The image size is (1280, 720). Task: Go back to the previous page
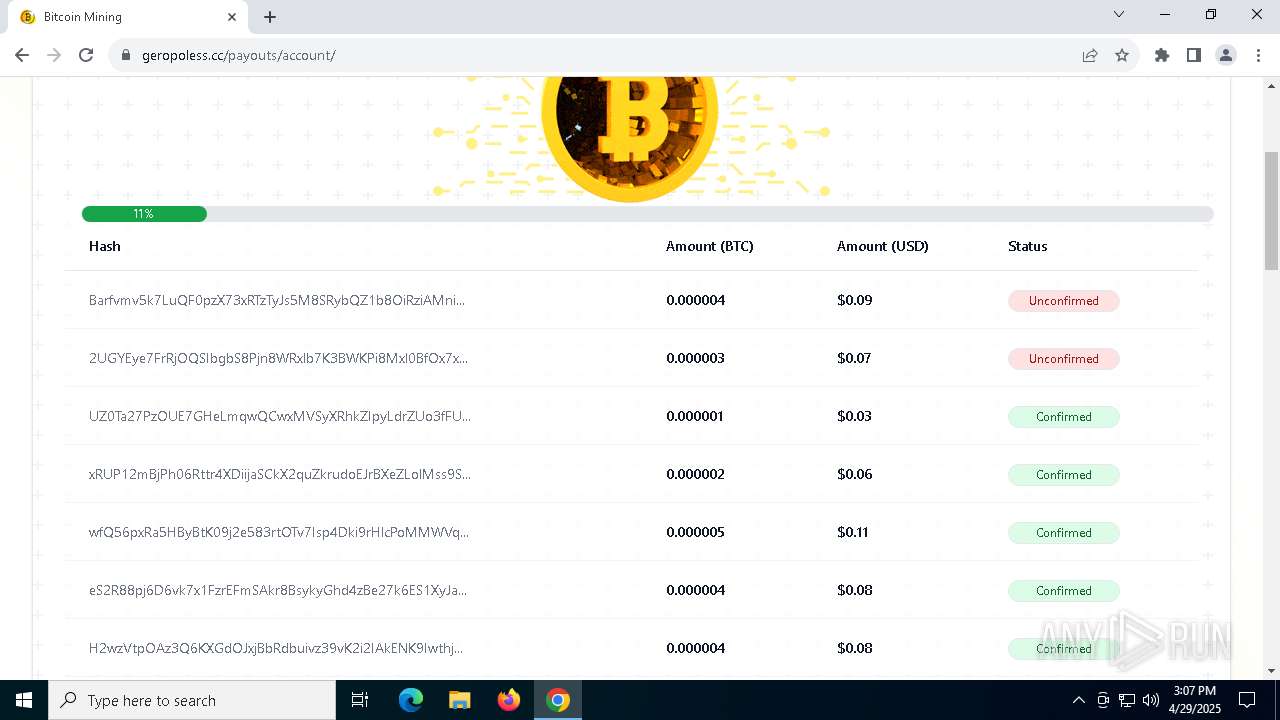point(22,55)
